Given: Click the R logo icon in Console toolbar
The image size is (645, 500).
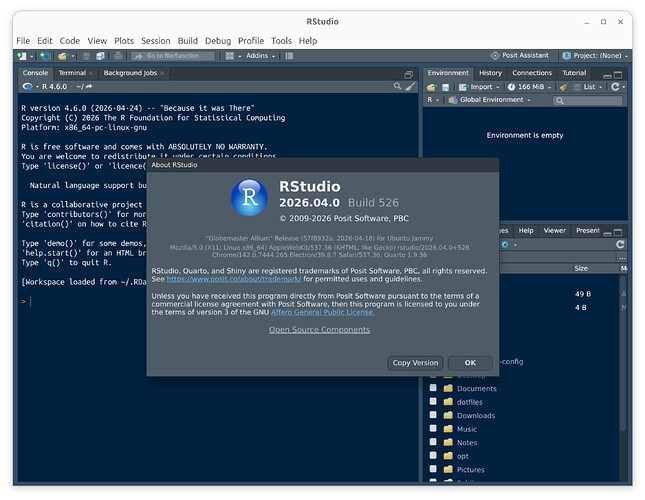Looking at the screenshot, I should point(28,86).
